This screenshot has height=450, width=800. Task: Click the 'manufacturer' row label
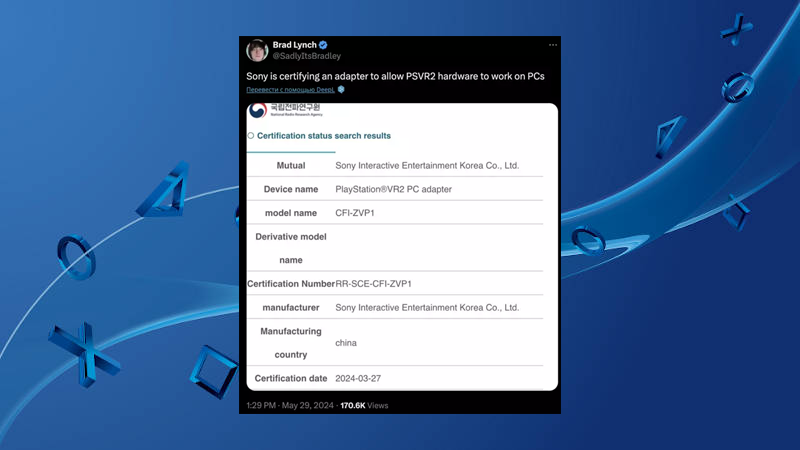pos(291,308)
